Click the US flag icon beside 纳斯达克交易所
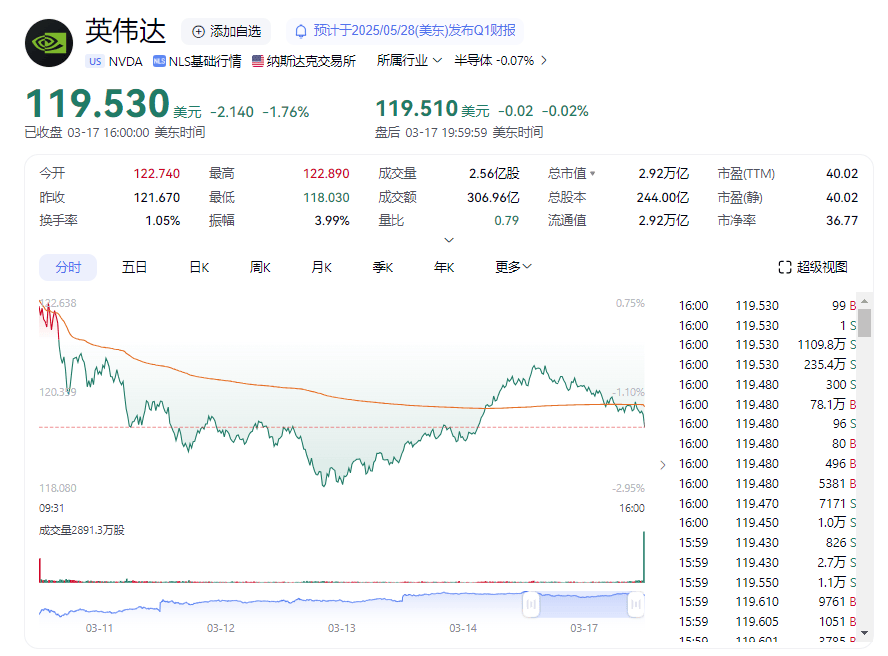 [258, 61]
